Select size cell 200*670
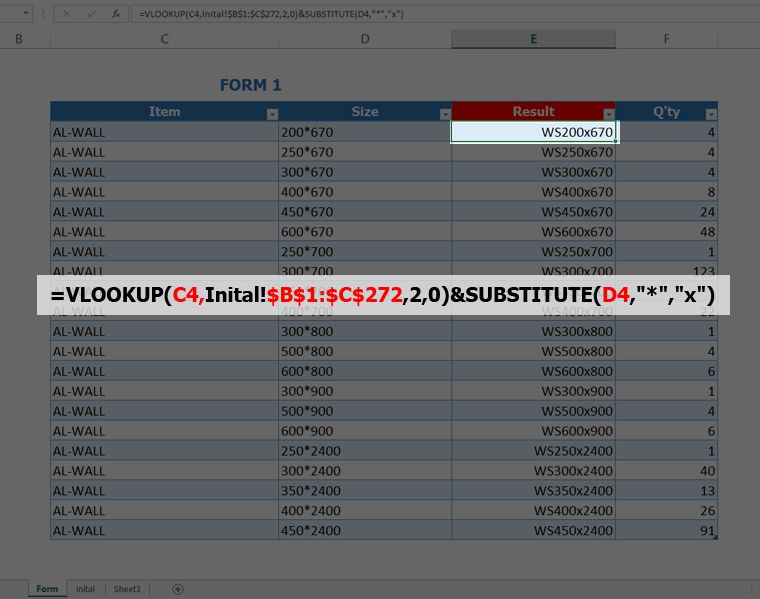The image size is (760, 599). click(x=365, y=132)
